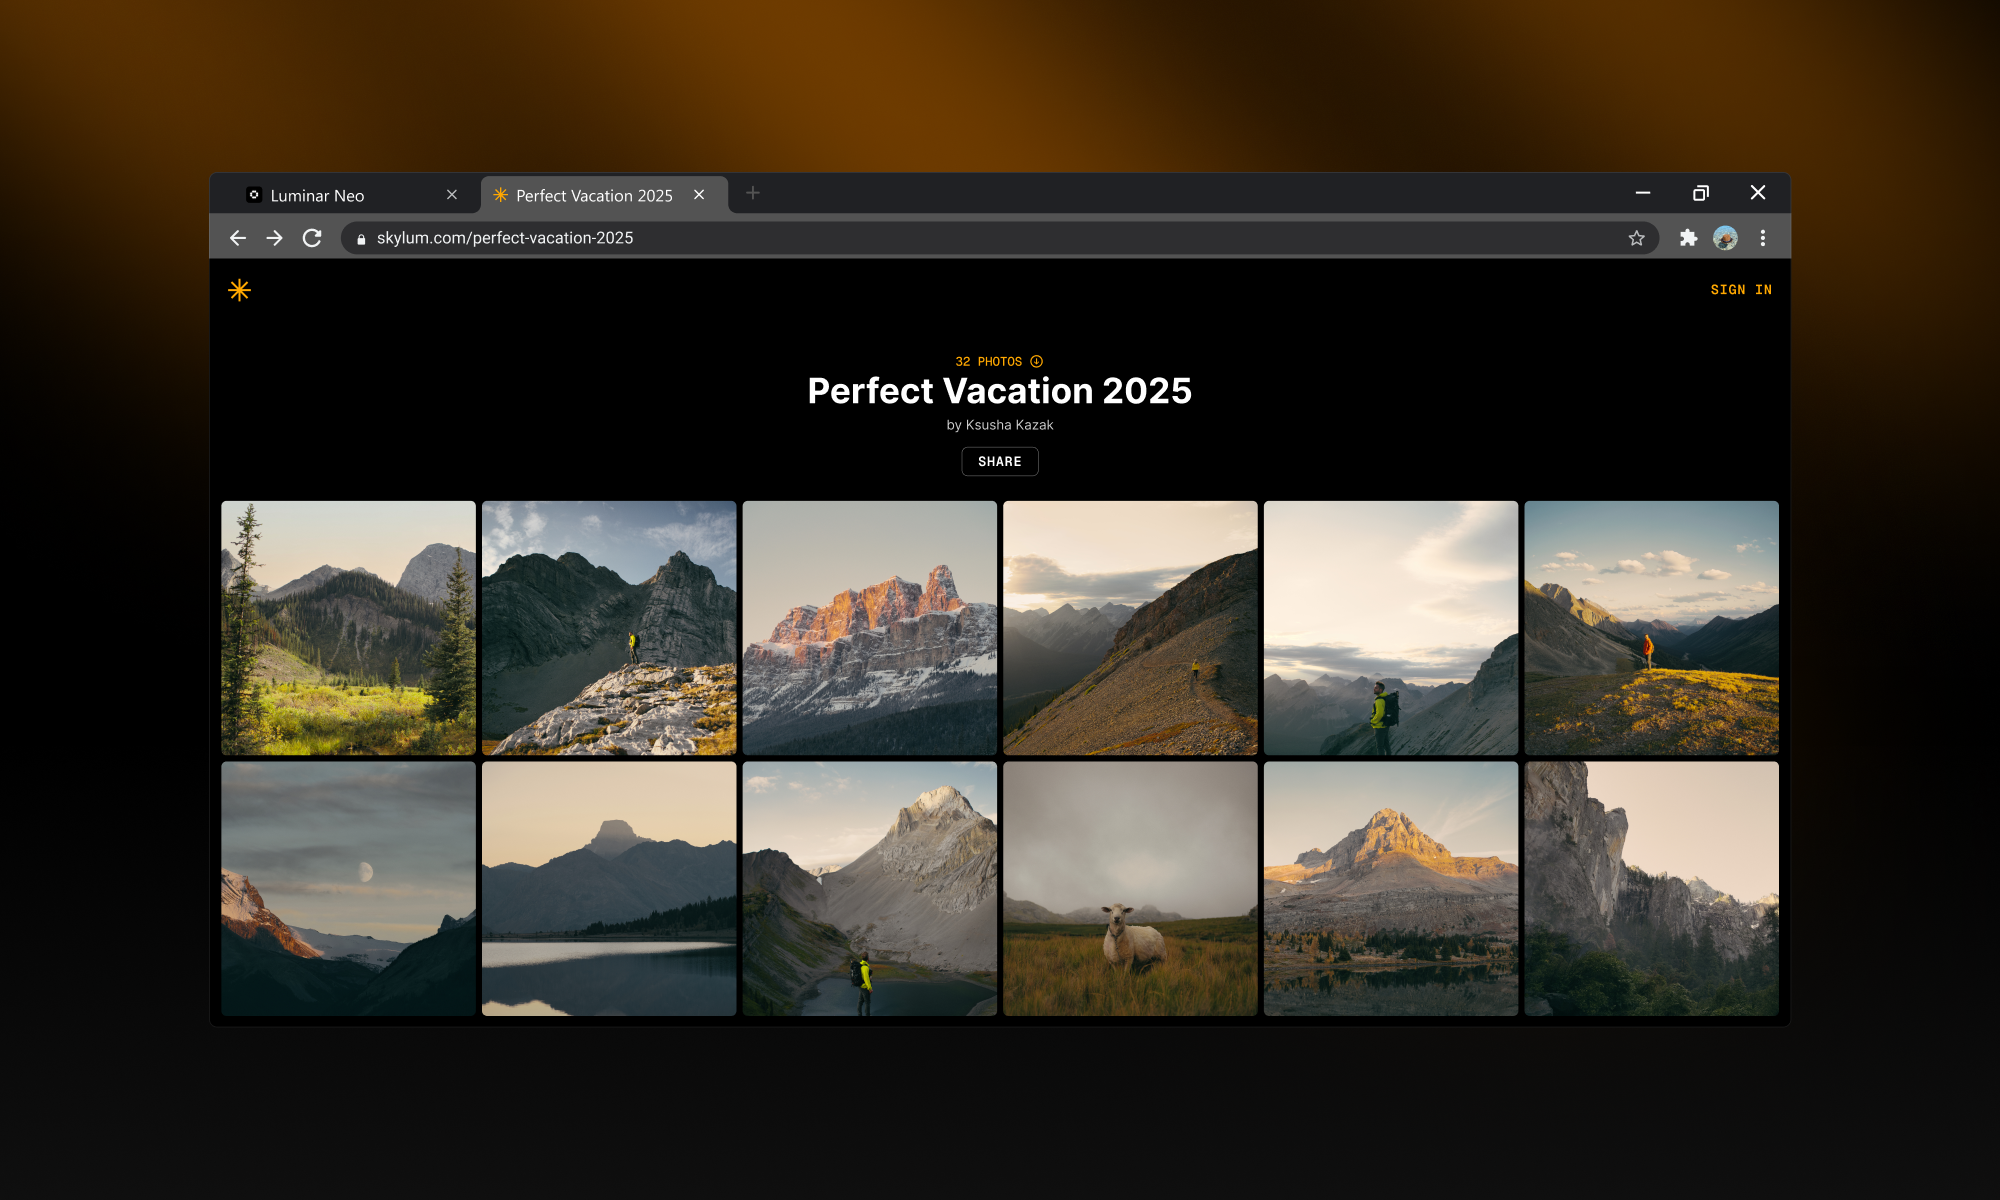Image resolution: width=2000 pixels, height=1200 pixels.
Task: Bookmark page with star icon
Action: click(x=1636, y=238)
